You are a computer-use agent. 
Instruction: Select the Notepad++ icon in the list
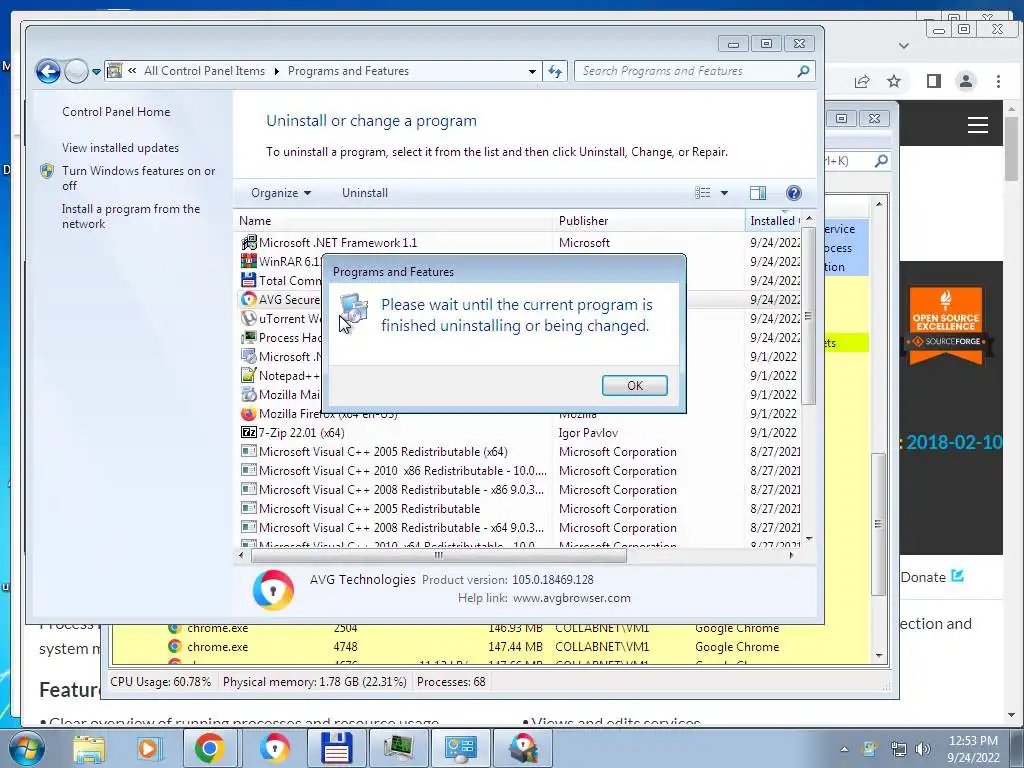click(x=248, y=376)
